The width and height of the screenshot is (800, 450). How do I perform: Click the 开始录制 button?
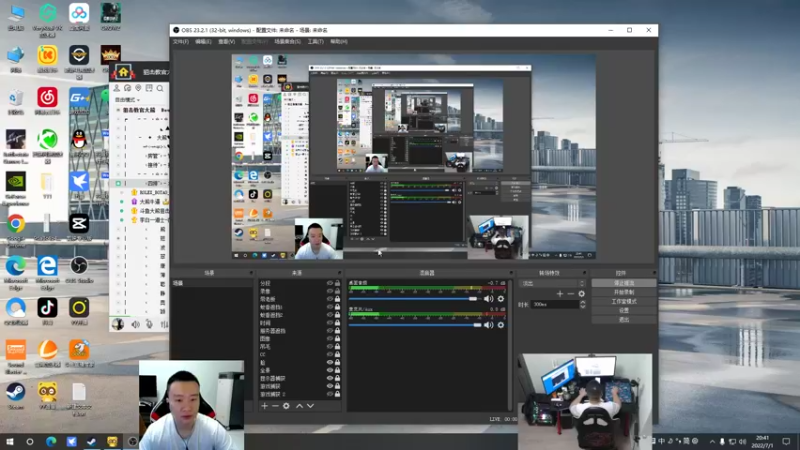(x=624, y=292)
